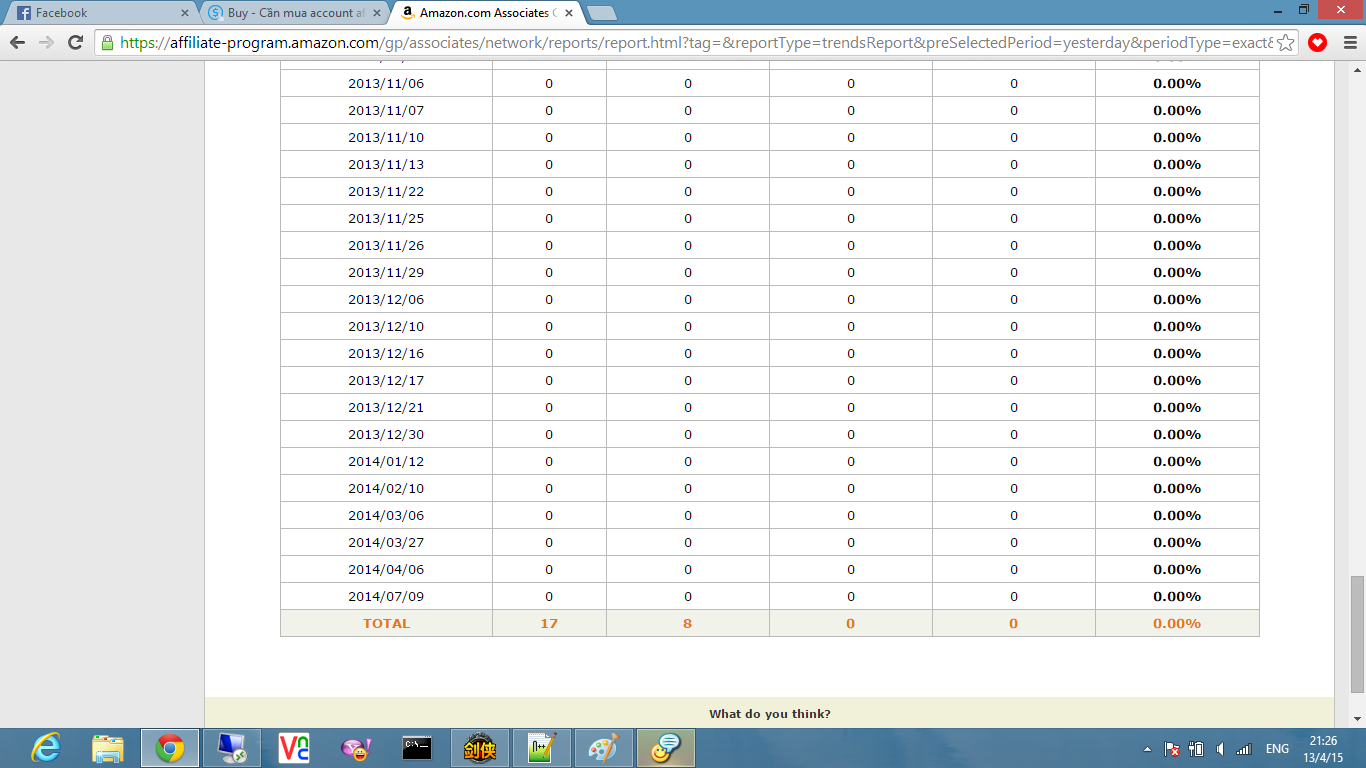This screenshot has width=1366, height=768.
Task: Open the VNC viewer taskbar icon
Action: 294,748
